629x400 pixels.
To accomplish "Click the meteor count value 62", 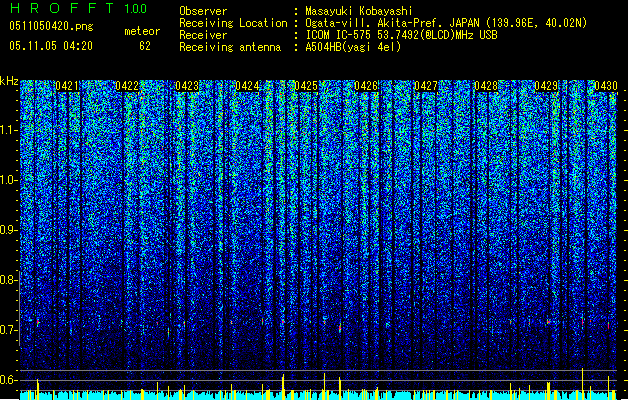I will tap(145, 46).
